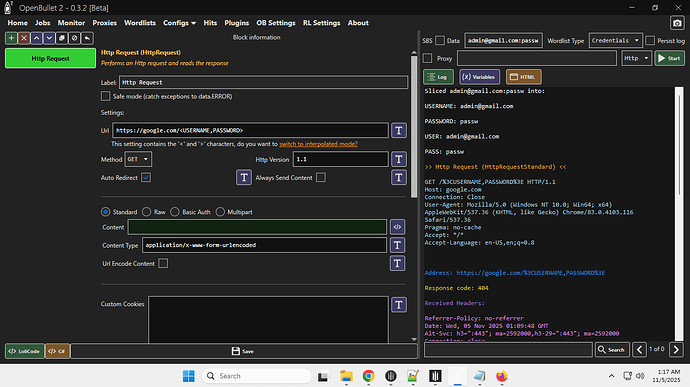Follow the switch to interpolated mode link
690x387 pixels.
click(318, 144)
